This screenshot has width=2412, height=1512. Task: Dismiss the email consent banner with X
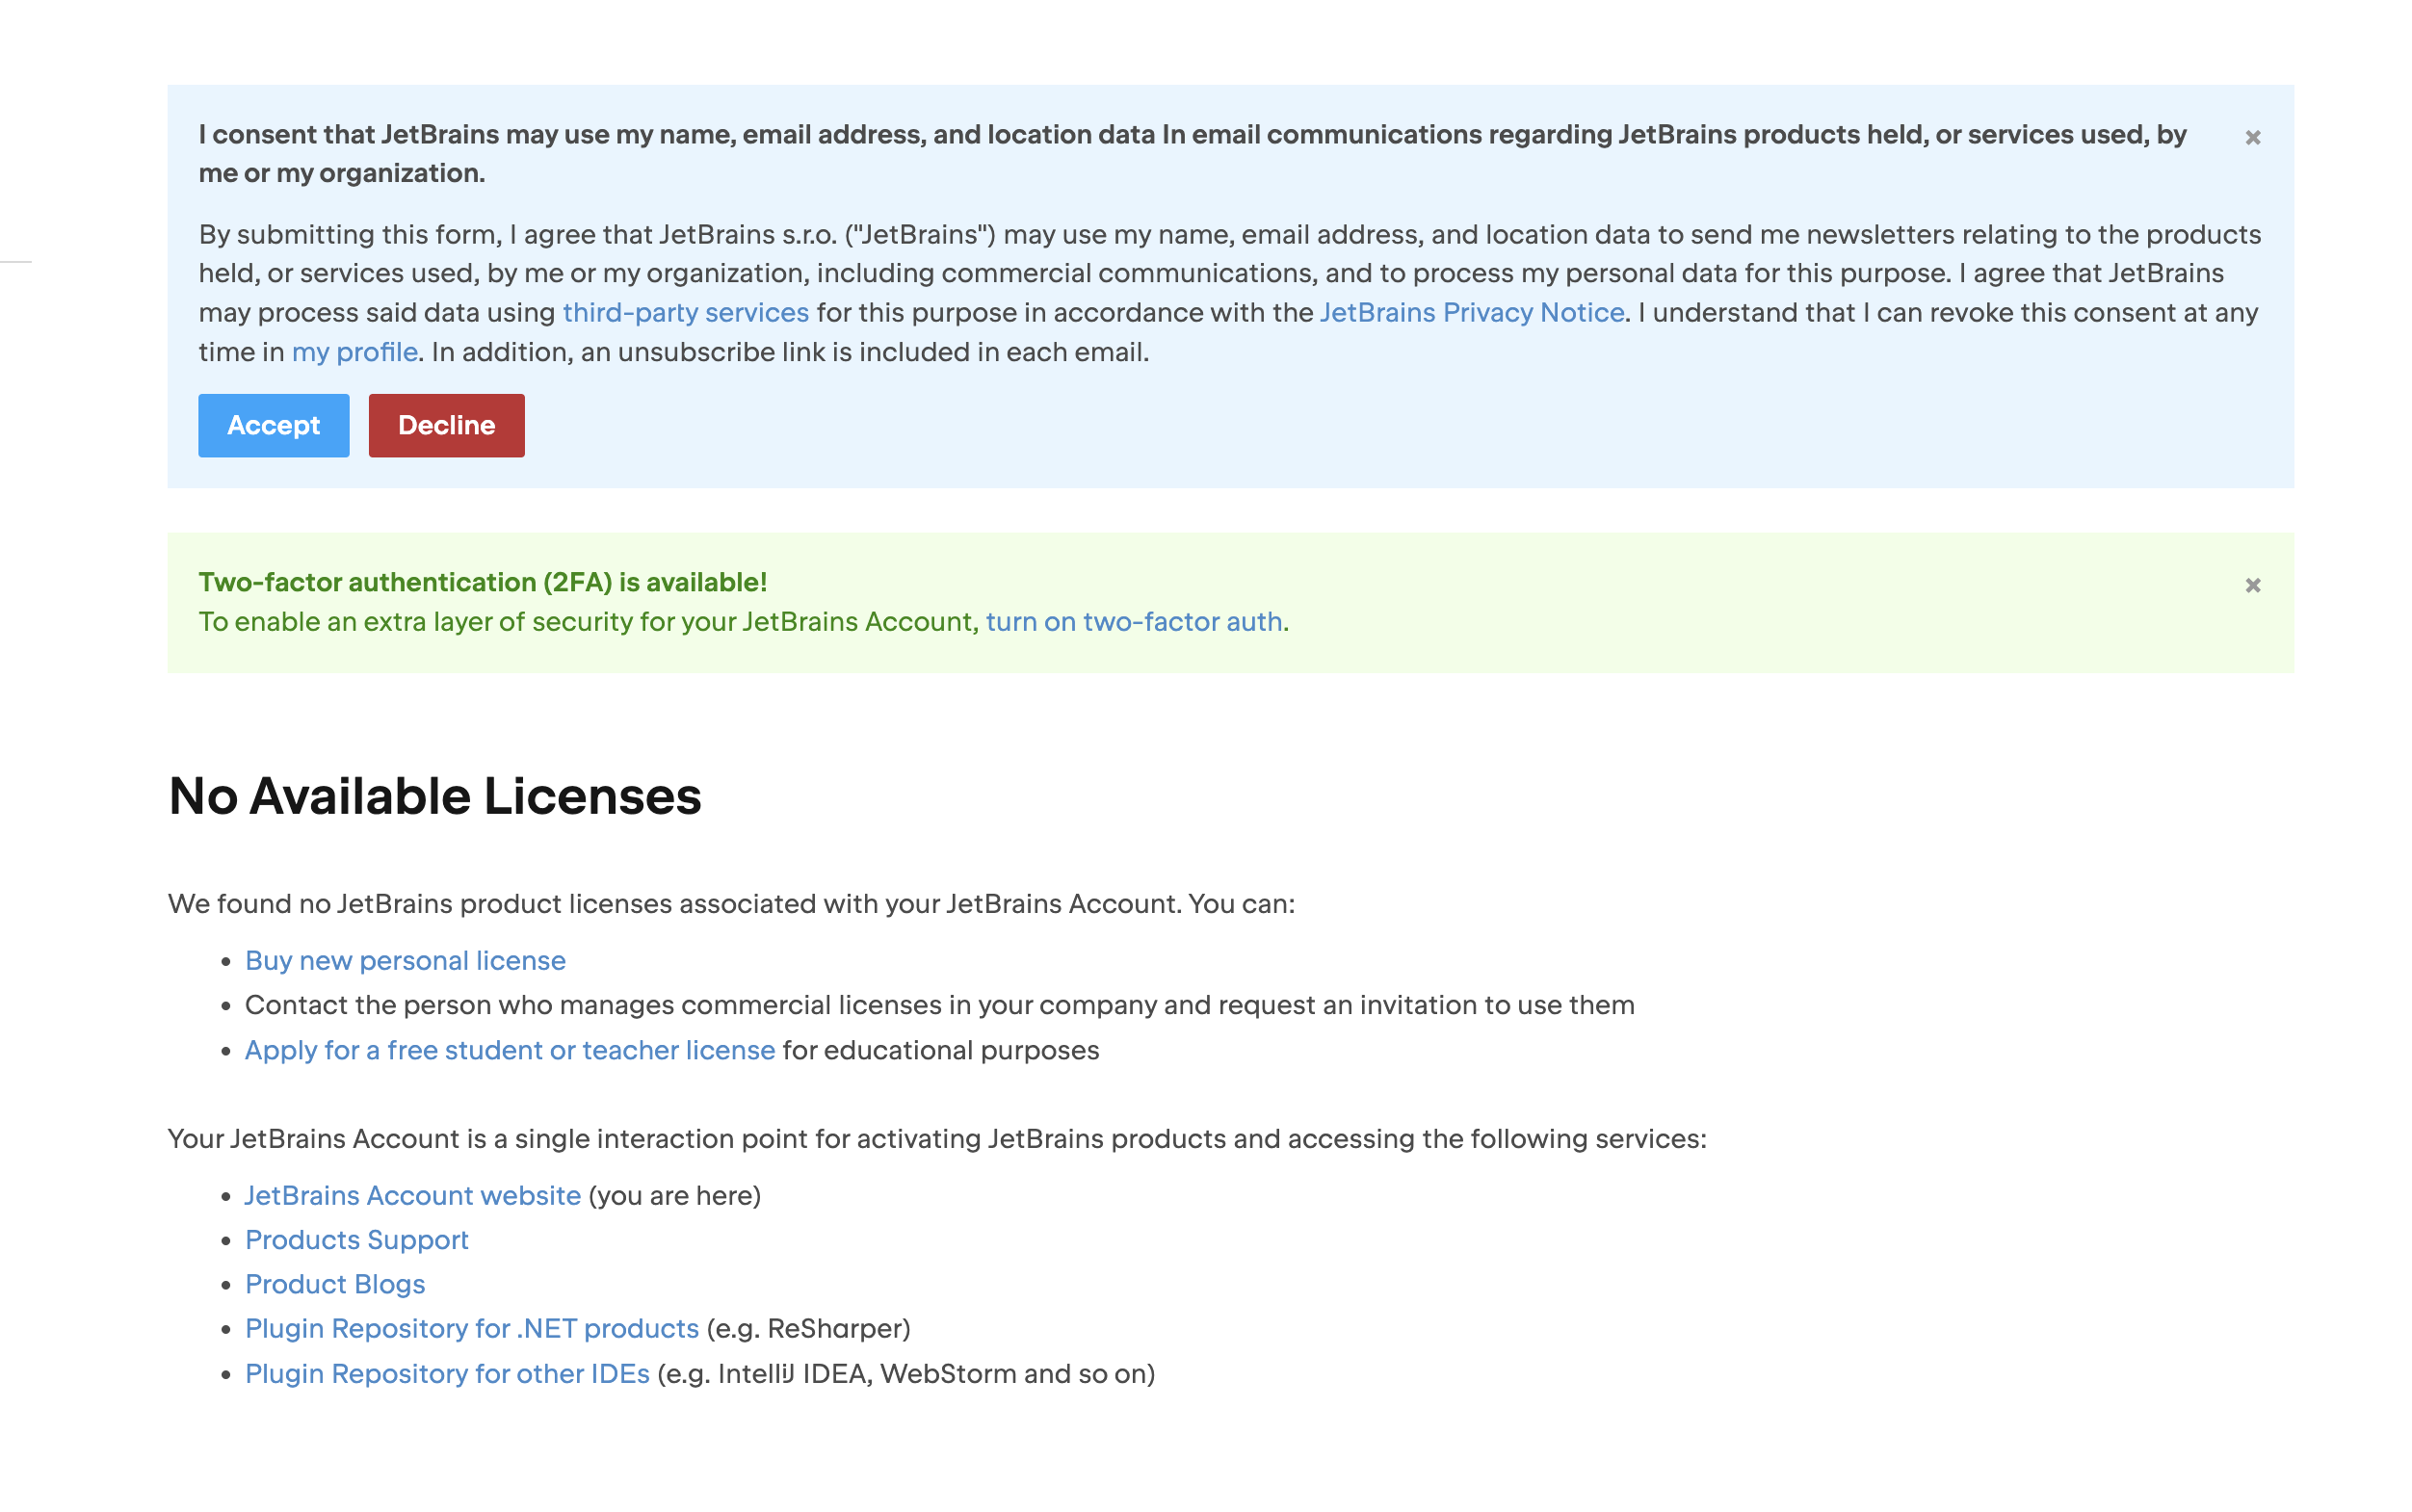pos(2252,138)
